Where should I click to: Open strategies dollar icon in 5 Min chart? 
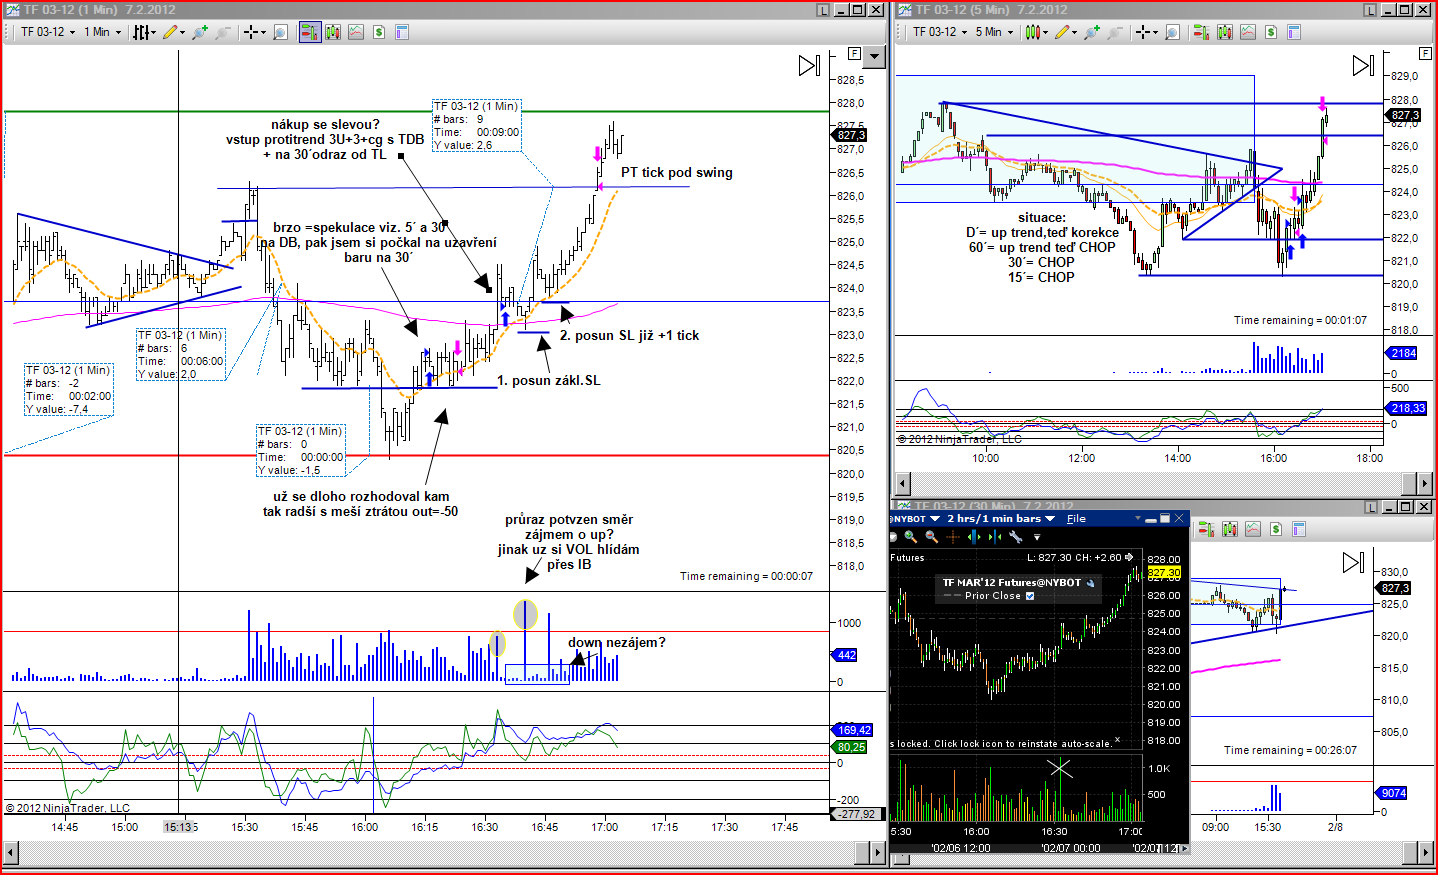[x=1271, y=32]
